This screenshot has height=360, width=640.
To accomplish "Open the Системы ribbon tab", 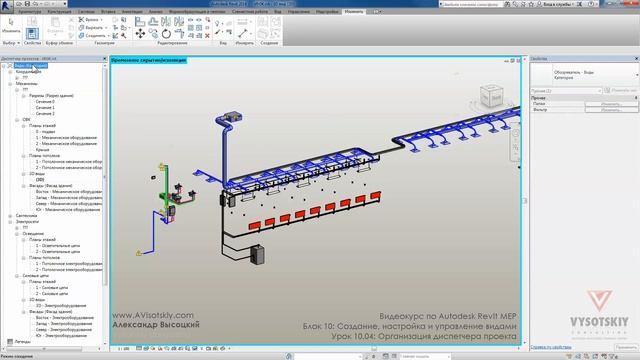I will point(86,12).
